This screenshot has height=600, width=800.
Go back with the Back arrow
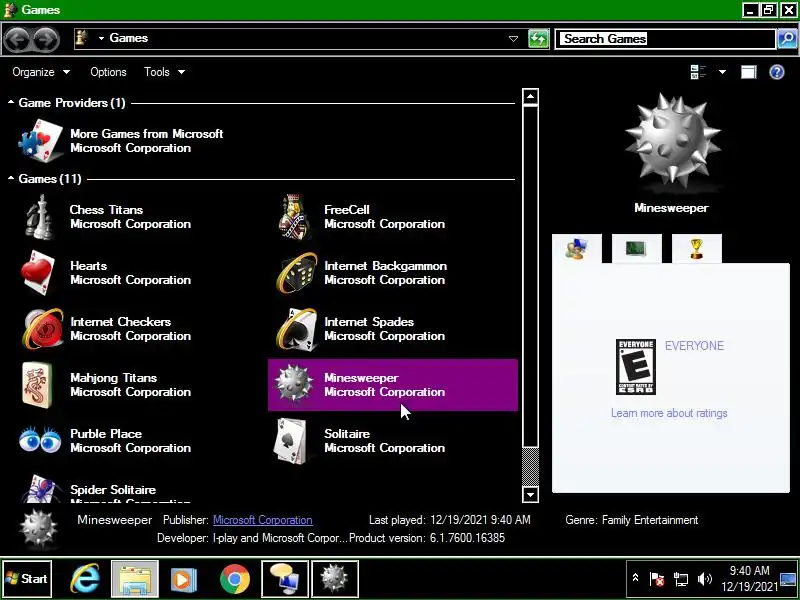coord(17,39)
